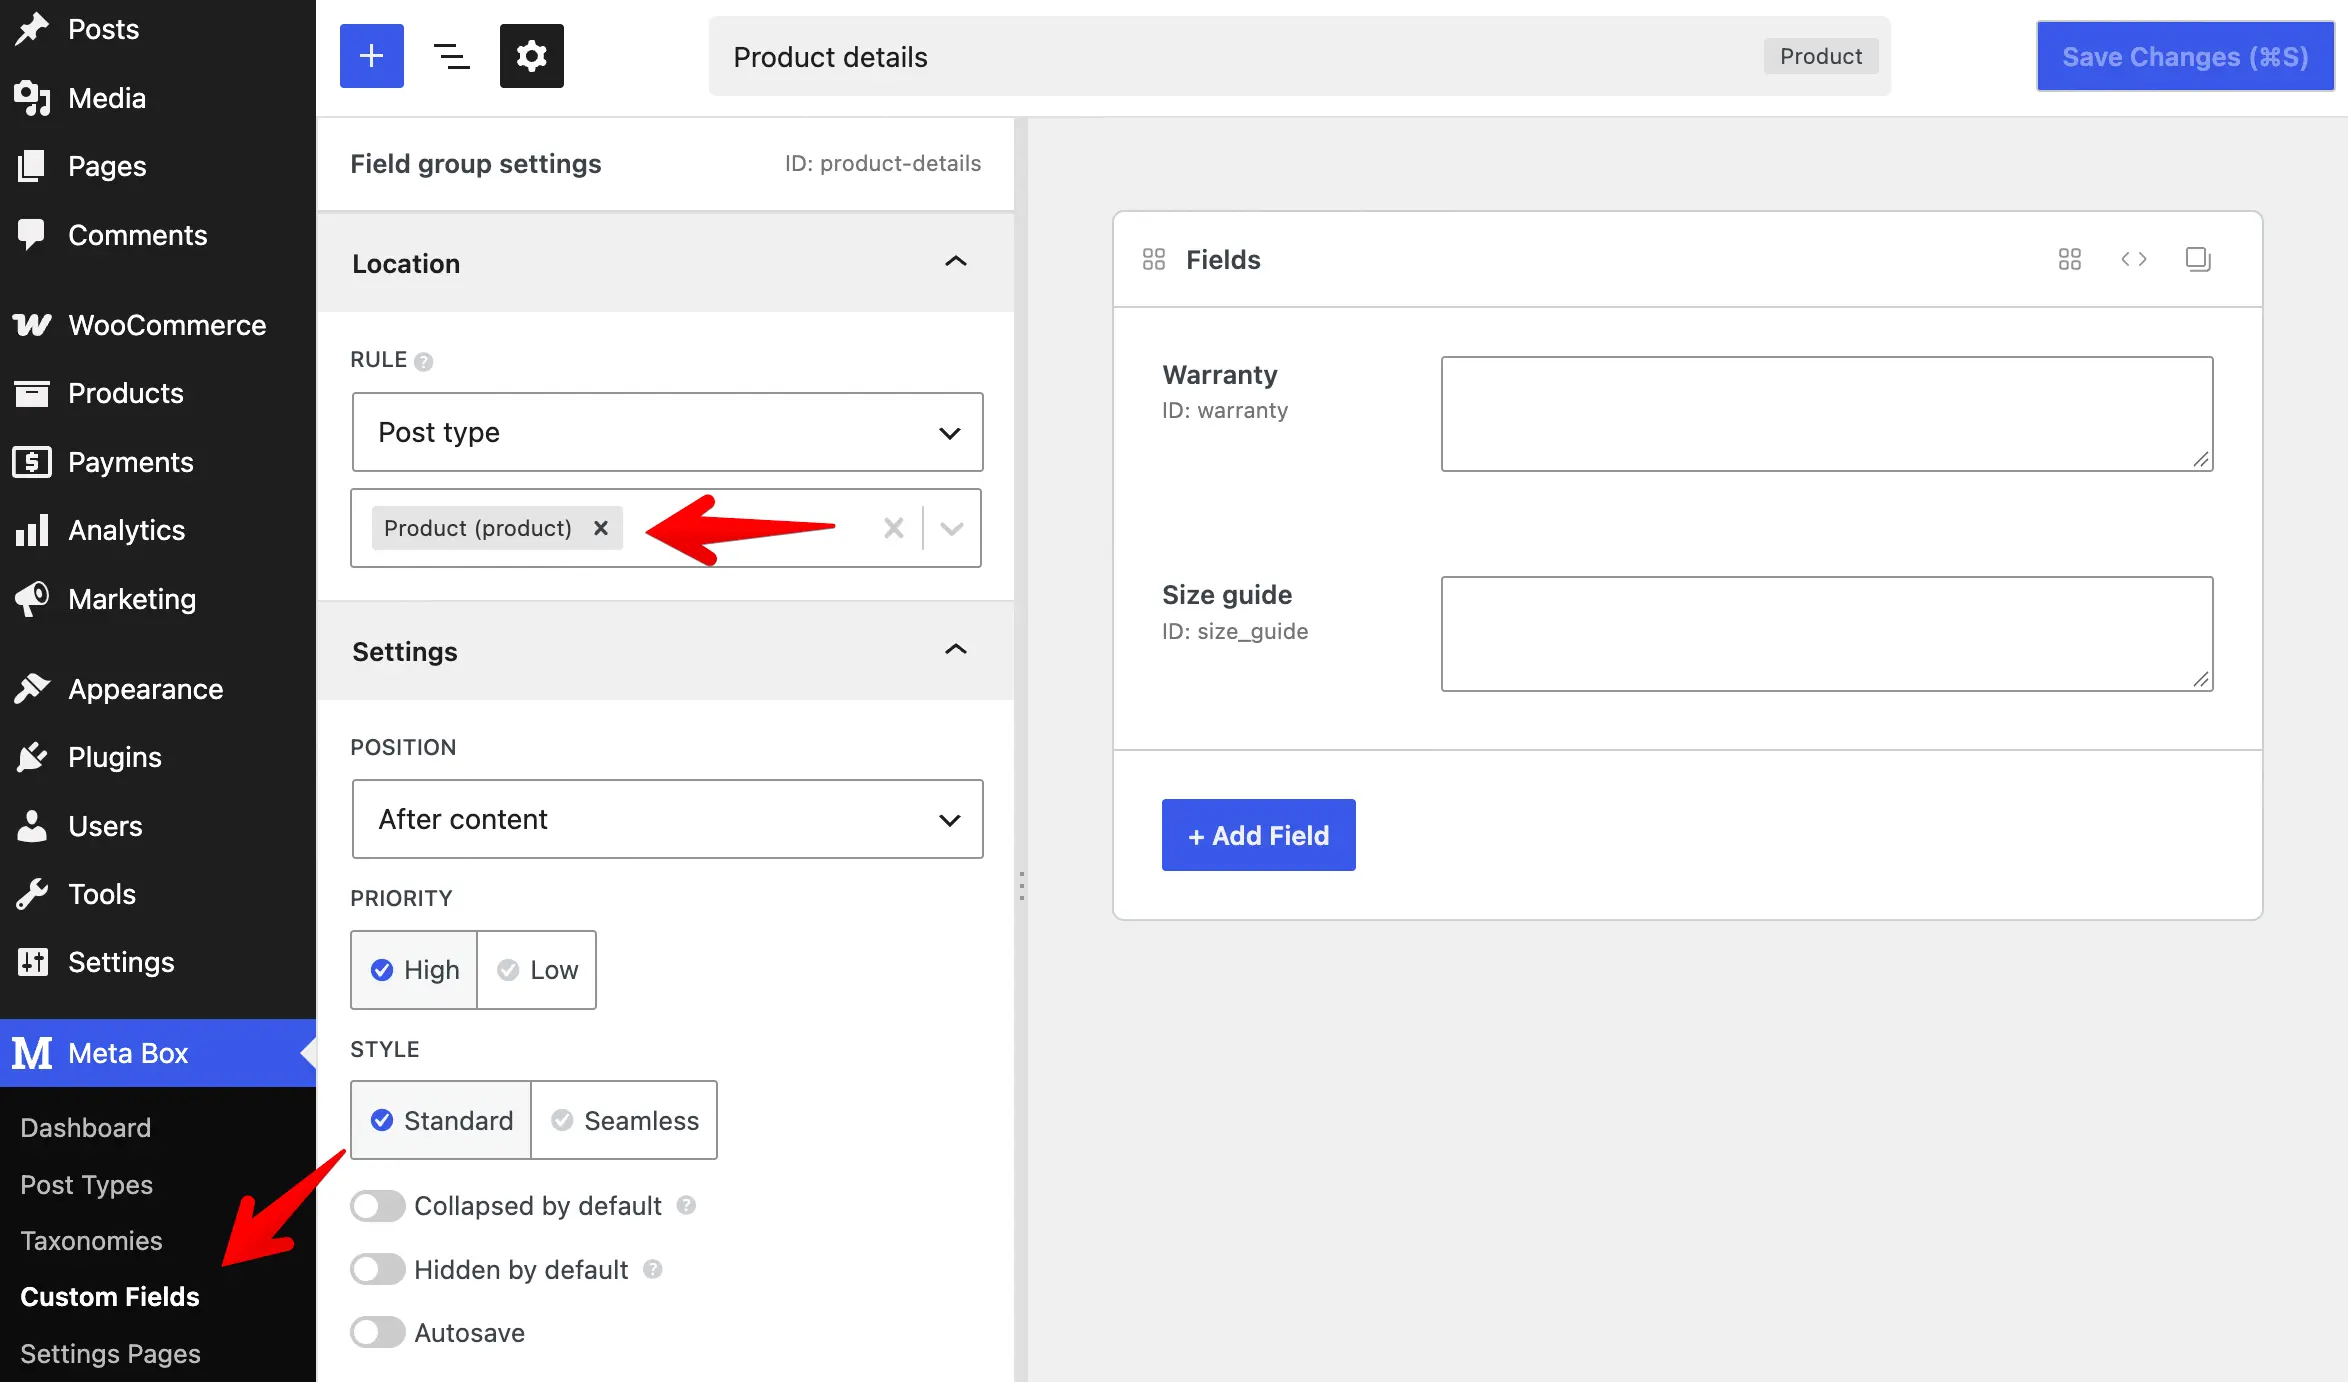Remove the Product (product) tag
Image resolution: width=2348 pixels, height=1382 pixels.
pyautogui.click(x=601, y=528)
